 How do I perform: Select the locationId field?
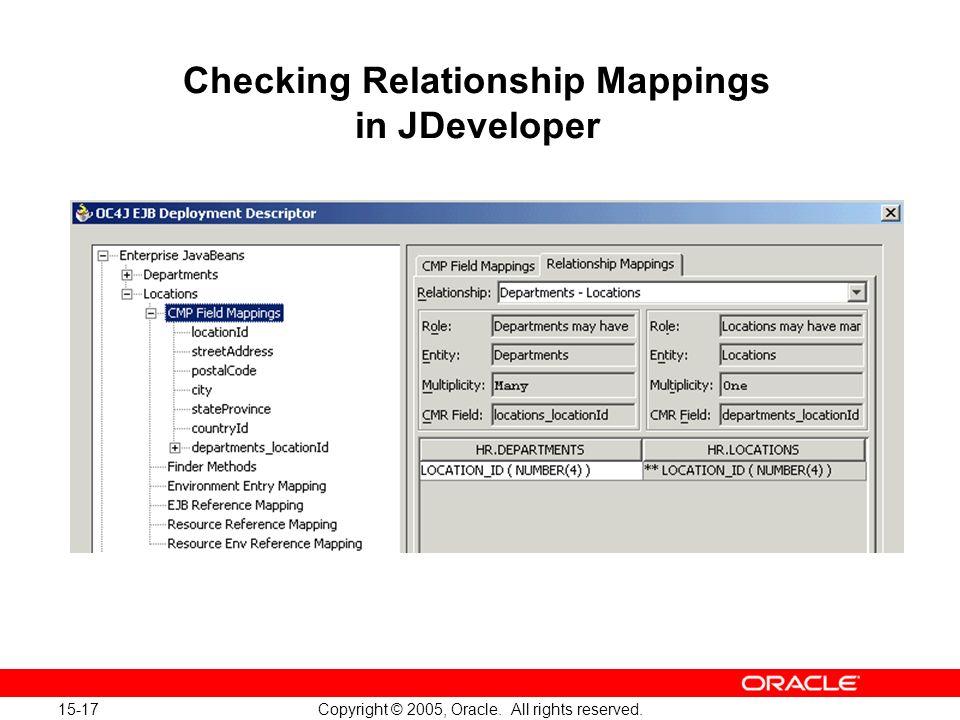[x=220, y=332]
